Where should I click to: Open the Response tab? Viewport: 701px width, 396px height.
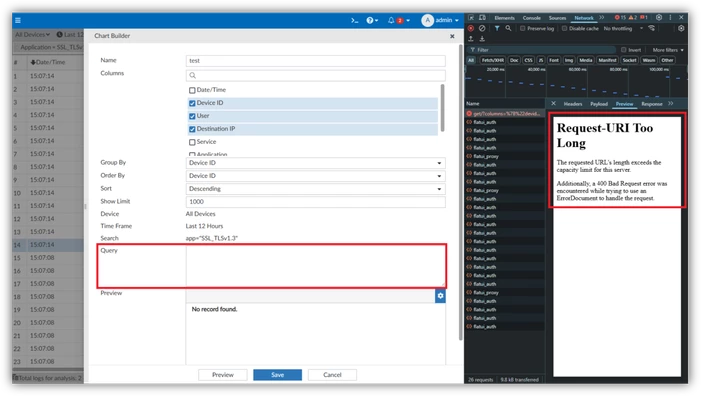pos(652,104)
